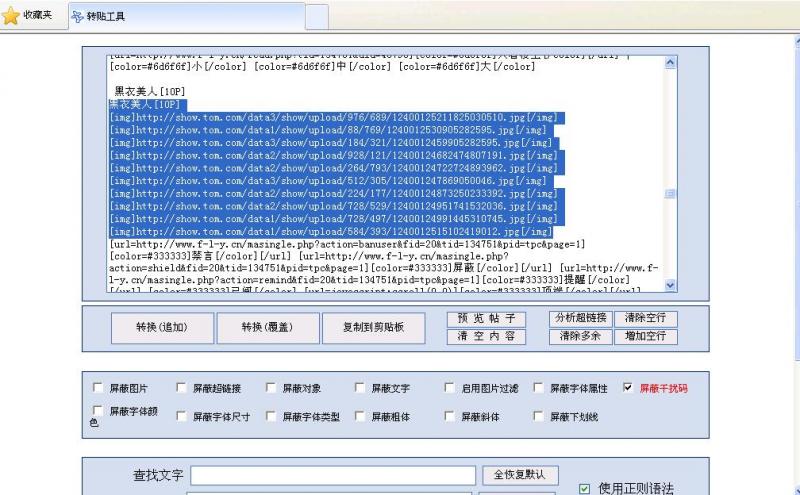800x495 pixels.
Task: Click the 收藏夹 favorites star icon
Action: [x=11, y=16]
